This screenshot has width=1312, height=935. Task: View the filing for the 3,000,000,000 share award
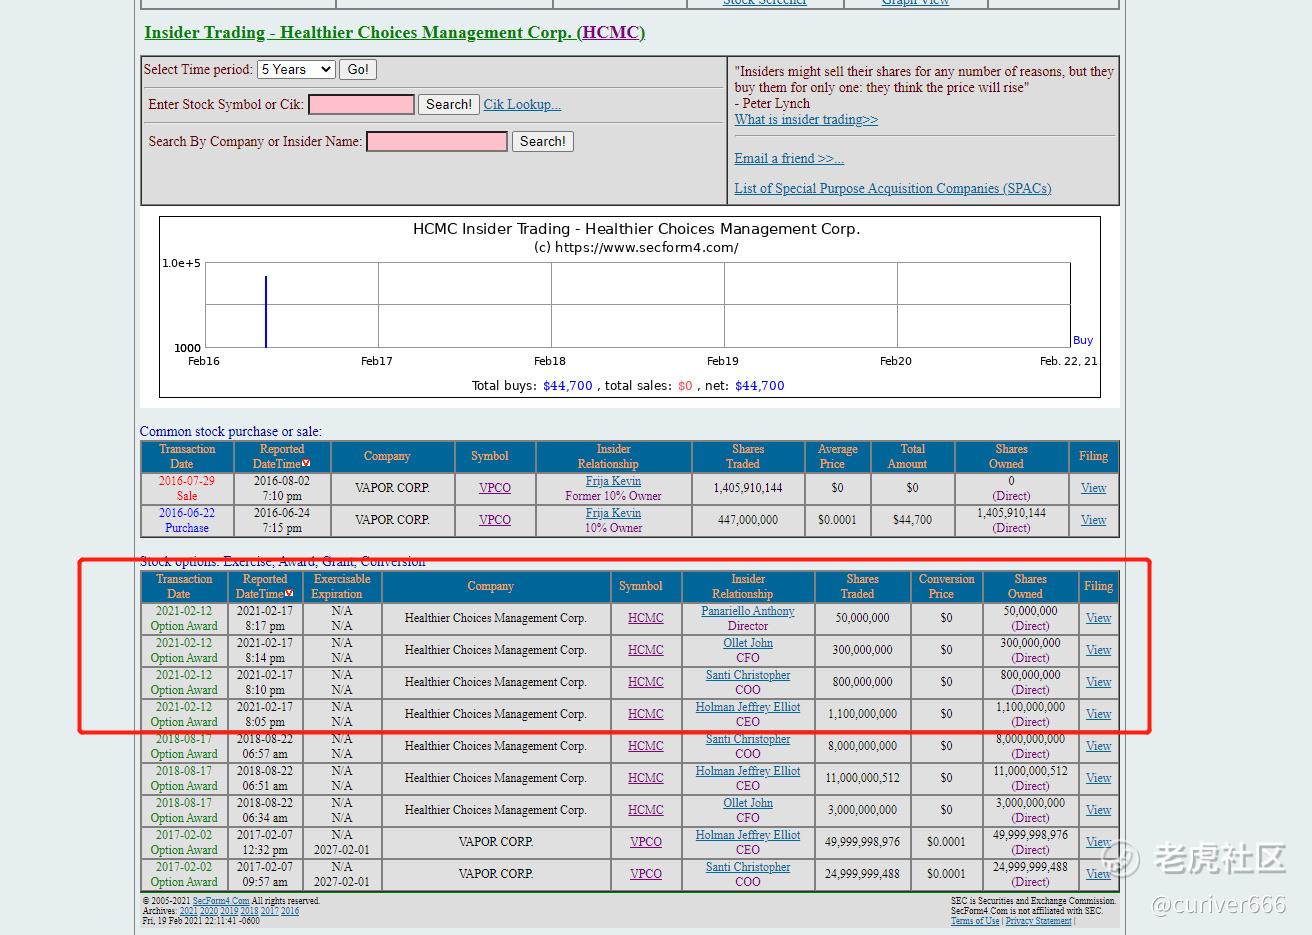coord(1098,810)
